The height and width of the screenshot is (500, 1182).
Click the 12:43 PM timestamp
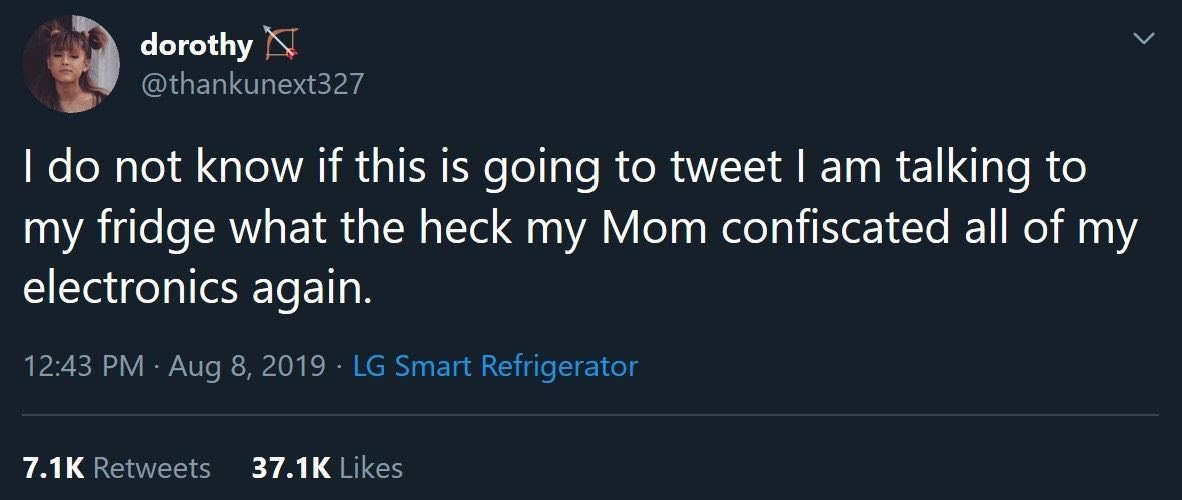(x=82, y=366)
